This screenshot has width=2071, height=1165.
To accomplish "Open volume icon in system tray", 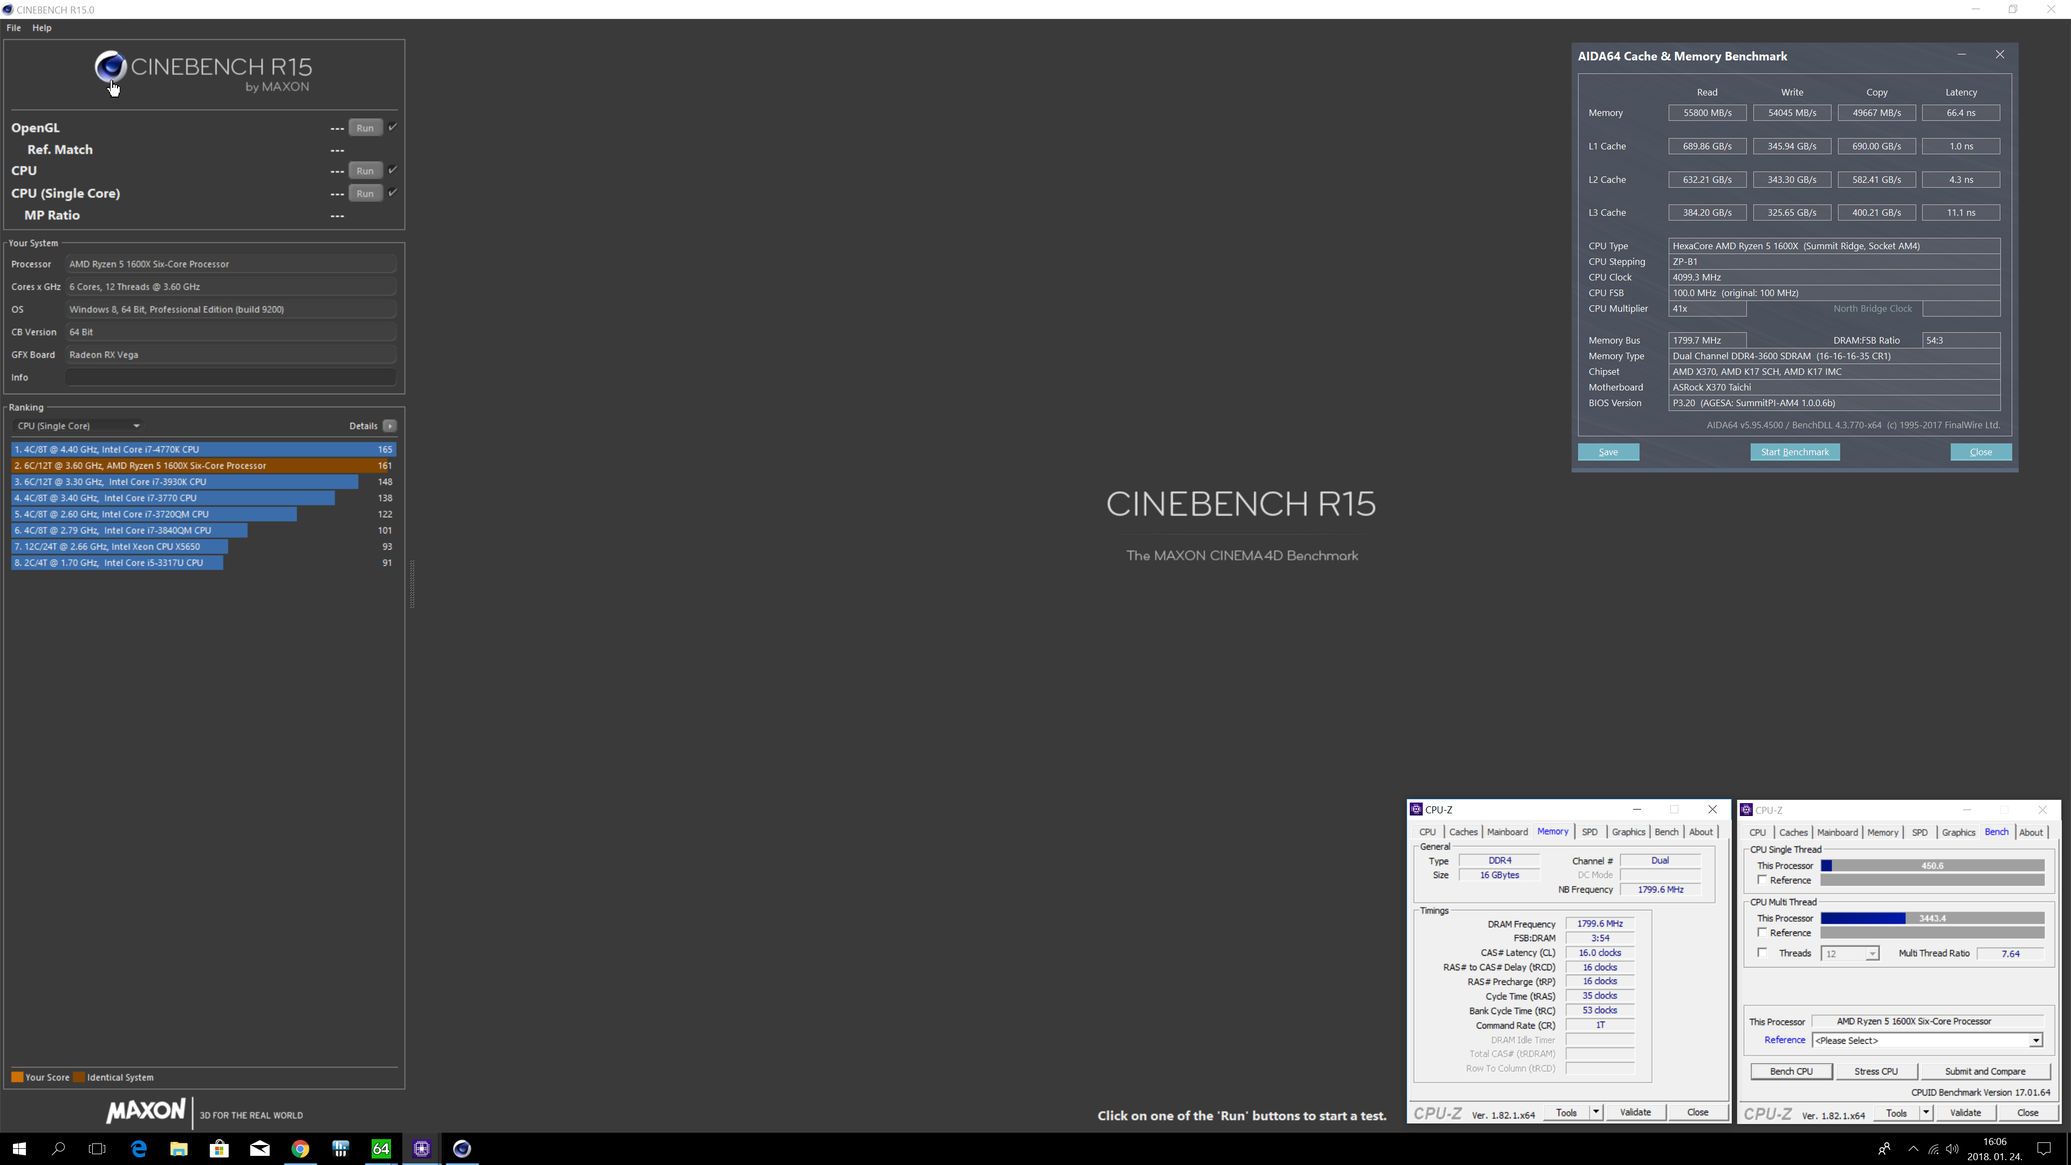I will (1953, 1149).
